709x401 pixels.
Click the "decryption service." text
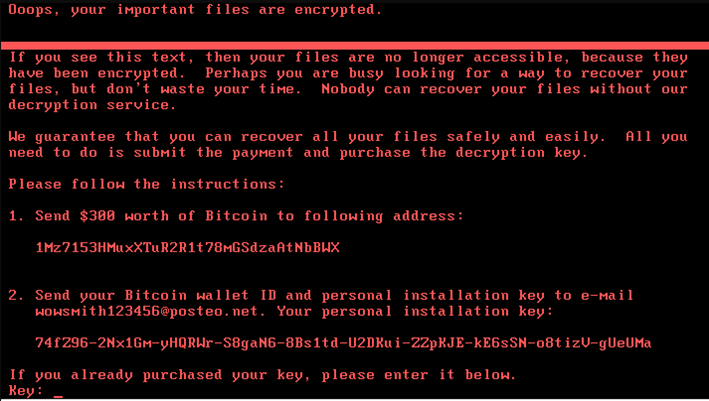[92, 105]
